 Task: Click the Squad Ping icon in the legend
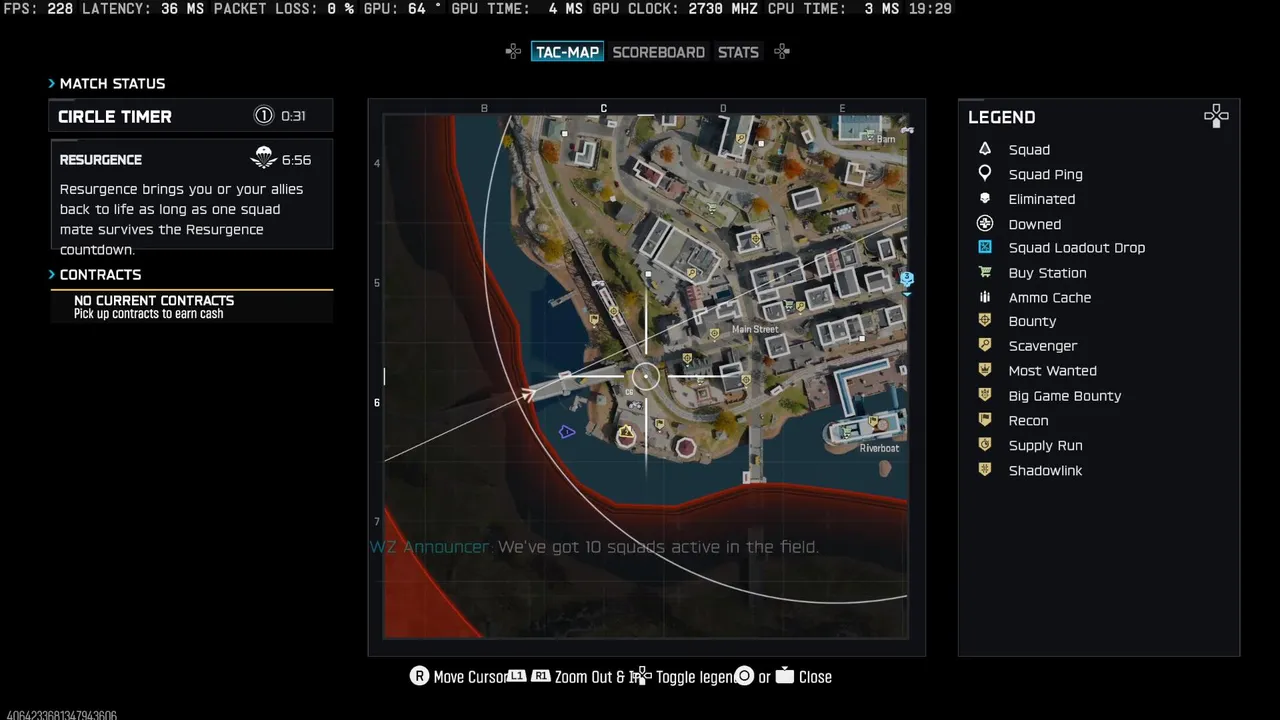pos(985,174)
